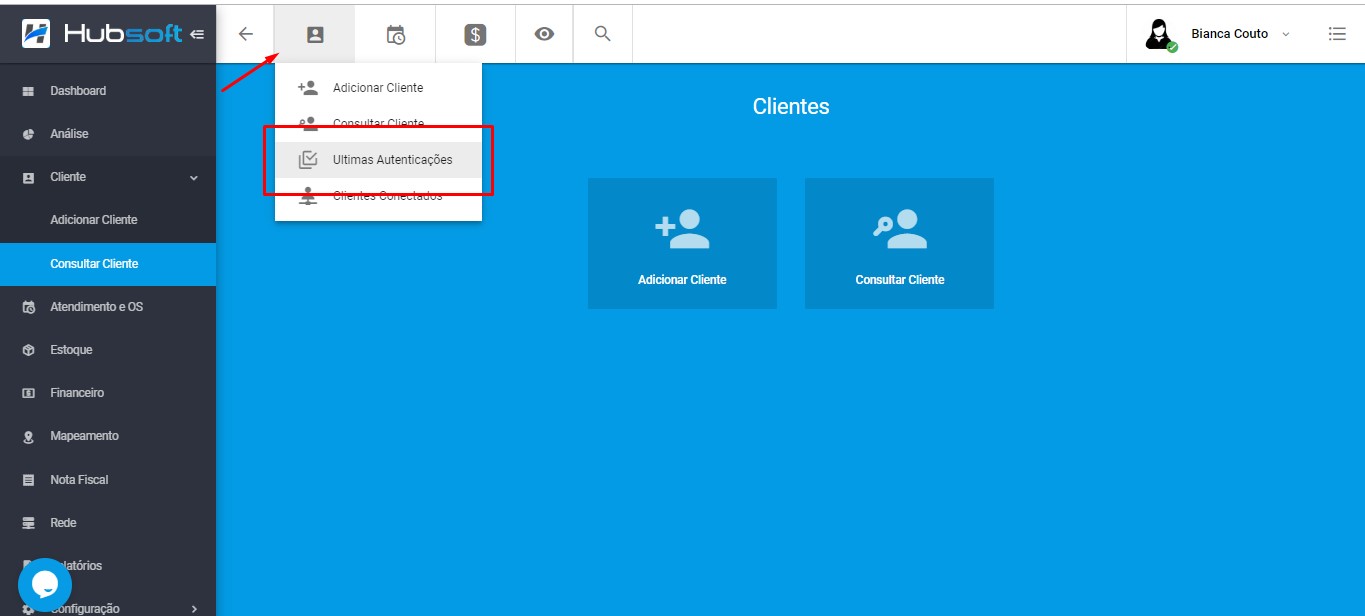Select Consultar Cliente in the dropdown menu
The image size is (1365, 616).
pyautogui.click(x=378, y=124)
